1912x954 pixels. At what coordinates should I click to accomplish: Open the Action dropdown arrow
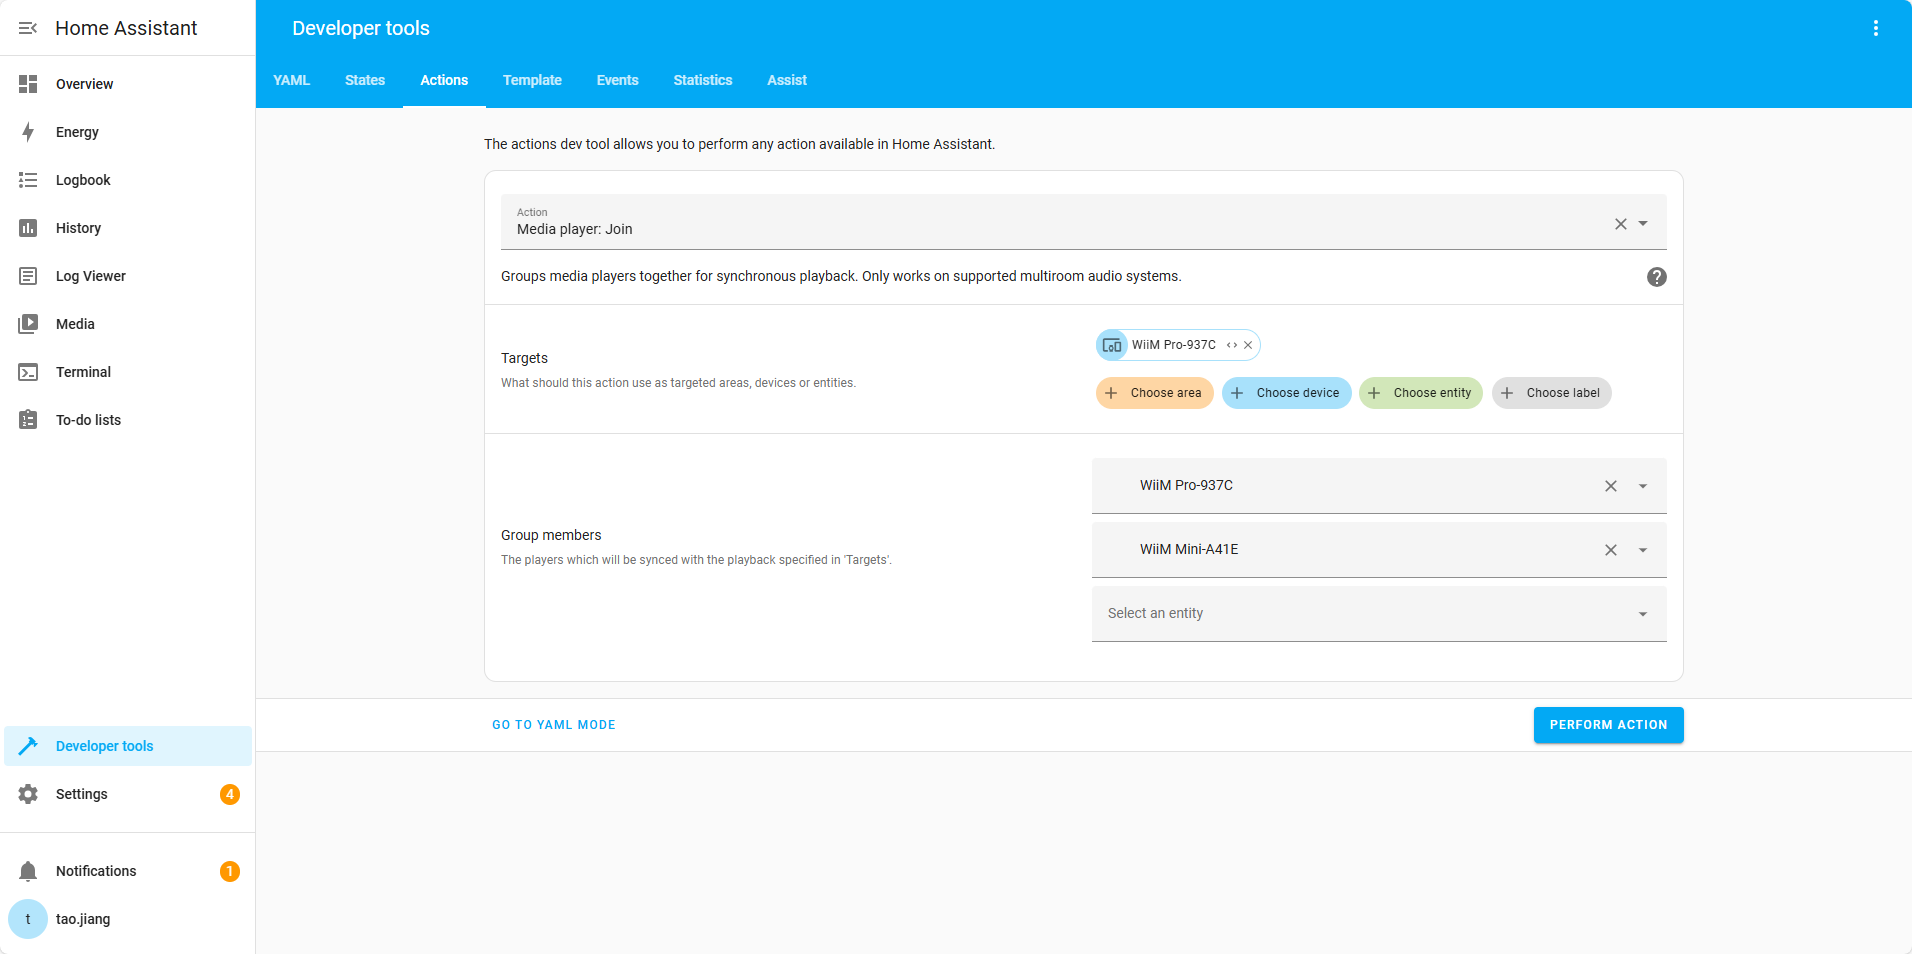tap(1643, 224)
